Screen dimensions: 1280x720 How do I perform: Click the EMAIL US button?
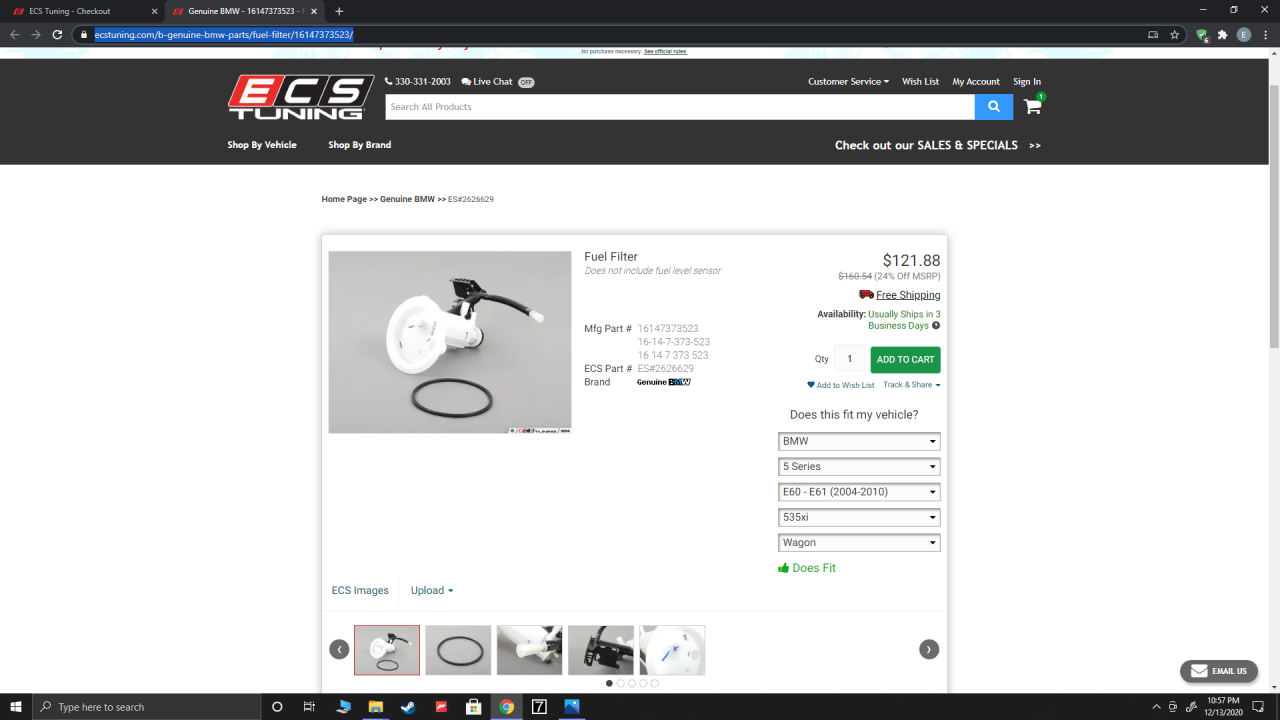(1218, 671)
